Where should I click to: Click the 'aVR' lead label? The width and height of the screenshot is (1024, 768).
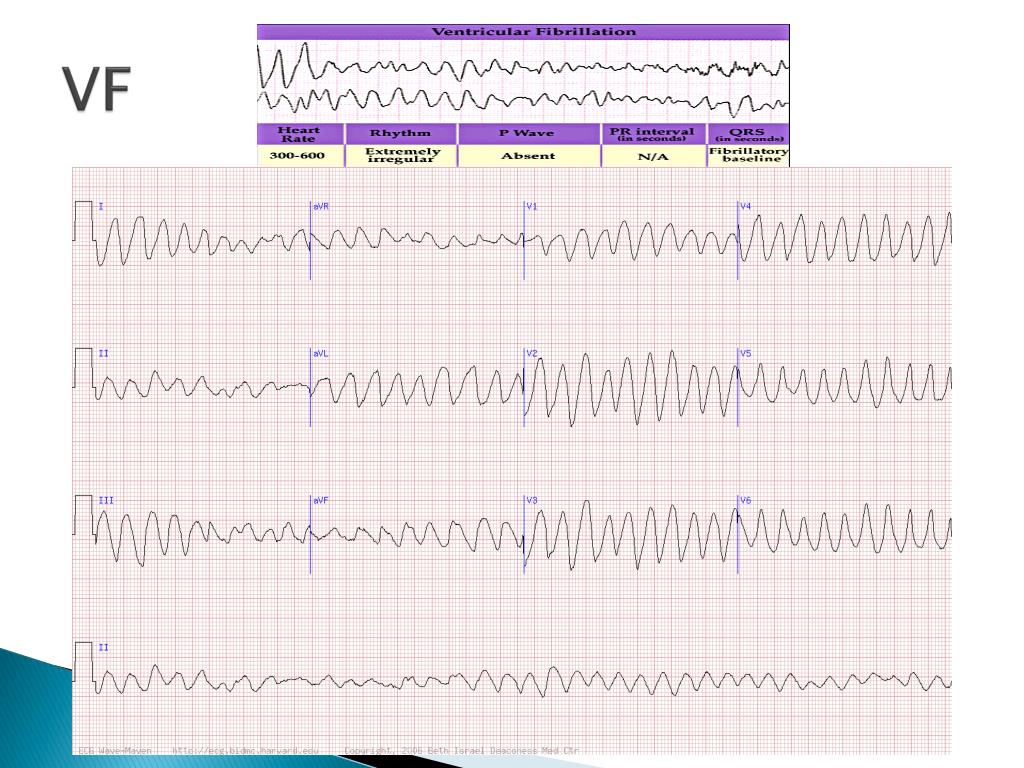[321, 206]
